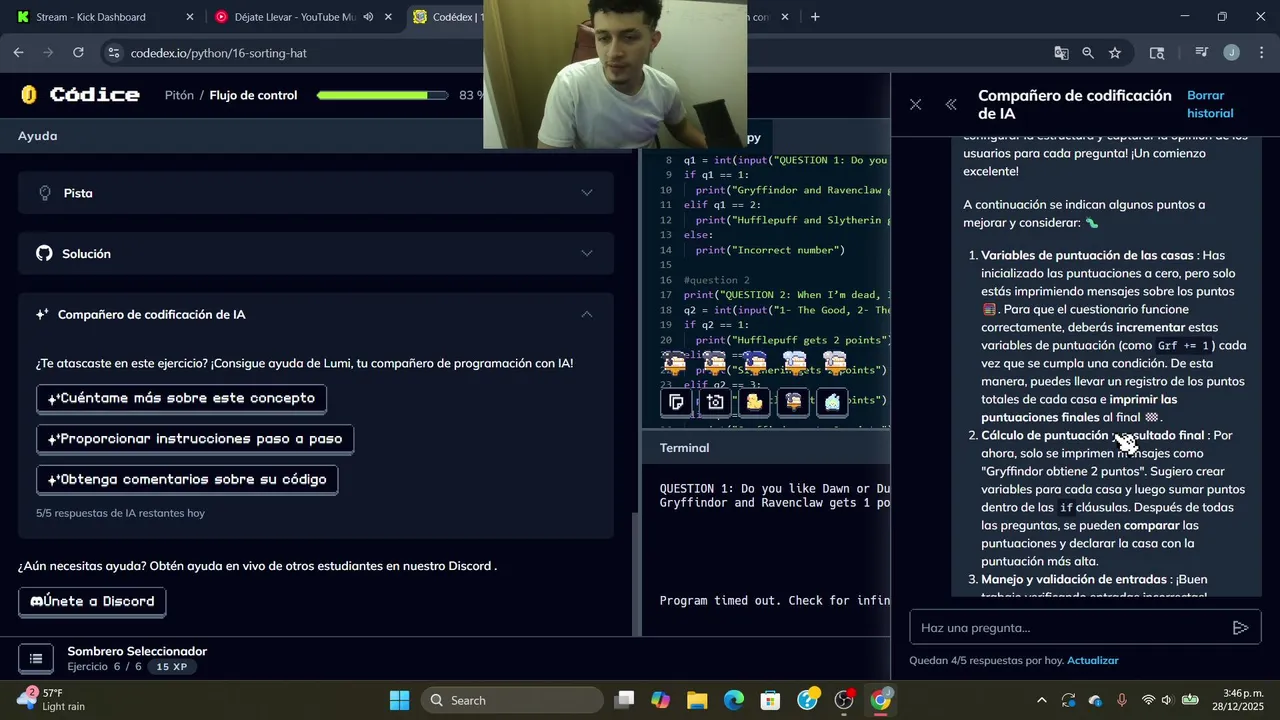The image size is (1280, 720).
Task: Click Sombrero Seleccionador exercise title
Action: pos(137,651)
